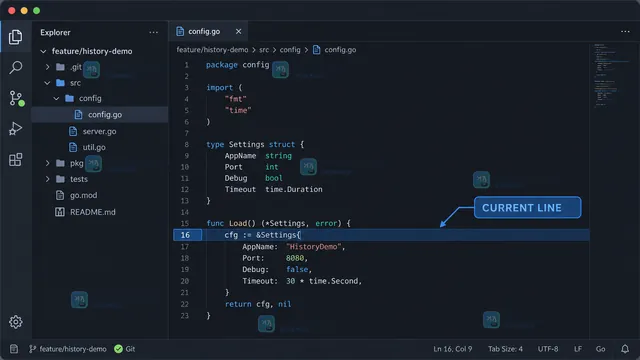Click the "package config" code line

(x=238, y=65)
